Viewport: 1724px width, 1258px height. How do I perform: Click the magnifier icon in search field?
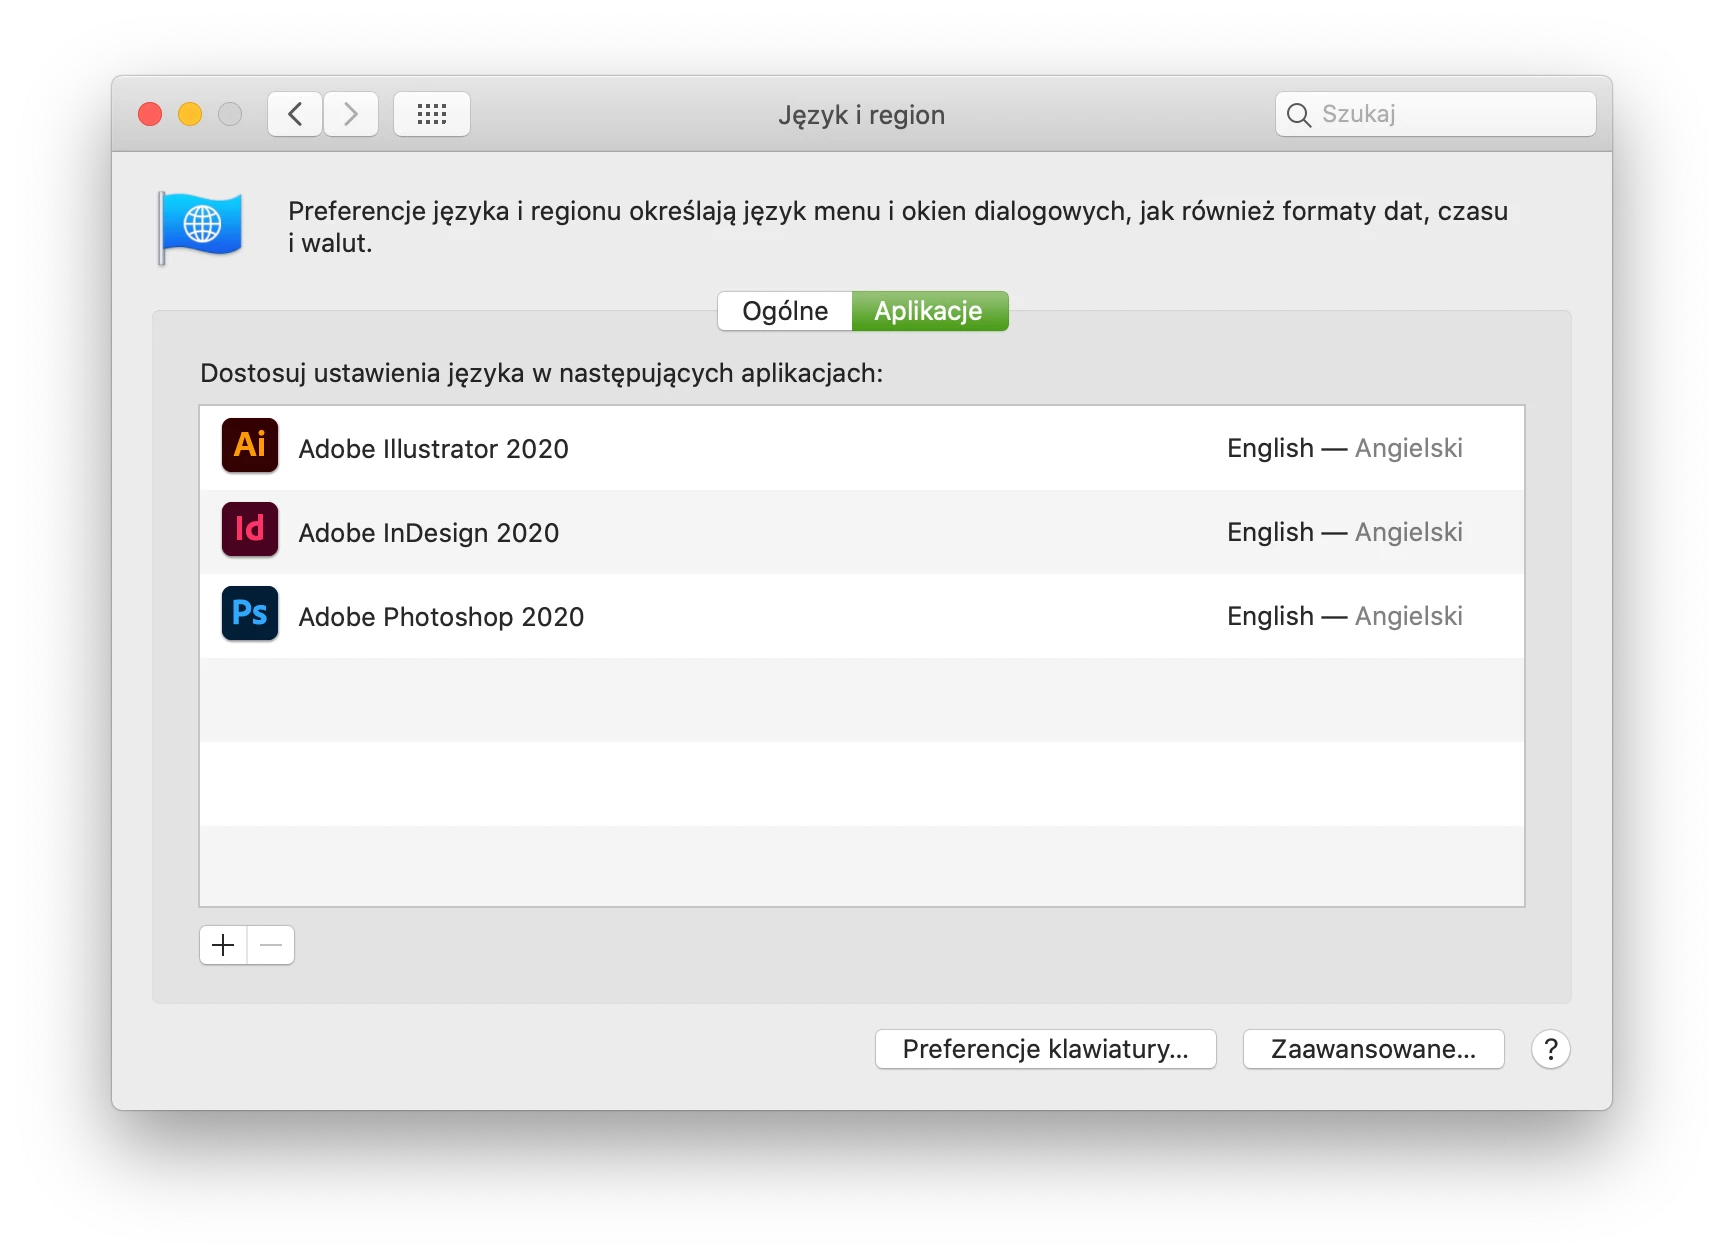[x=1299, y=115]
